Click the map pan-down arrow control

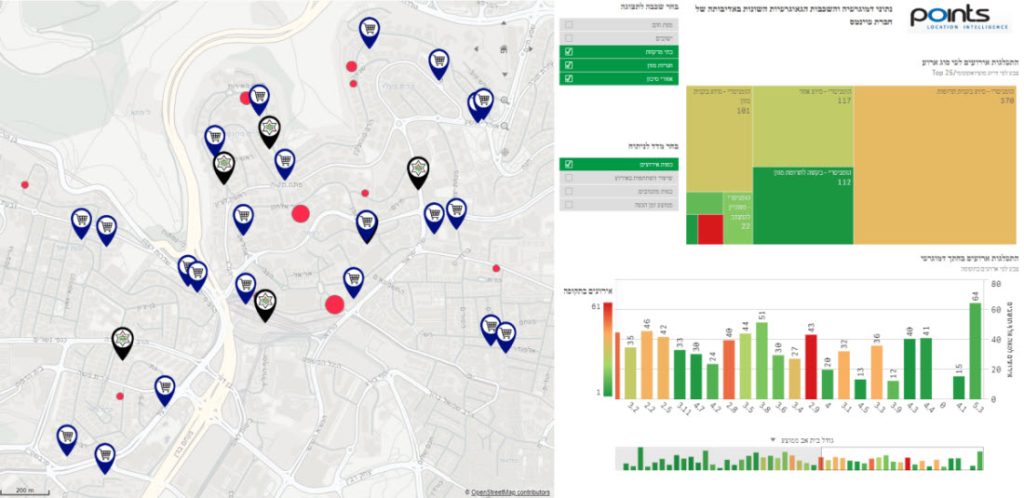[x=505, y=74]
